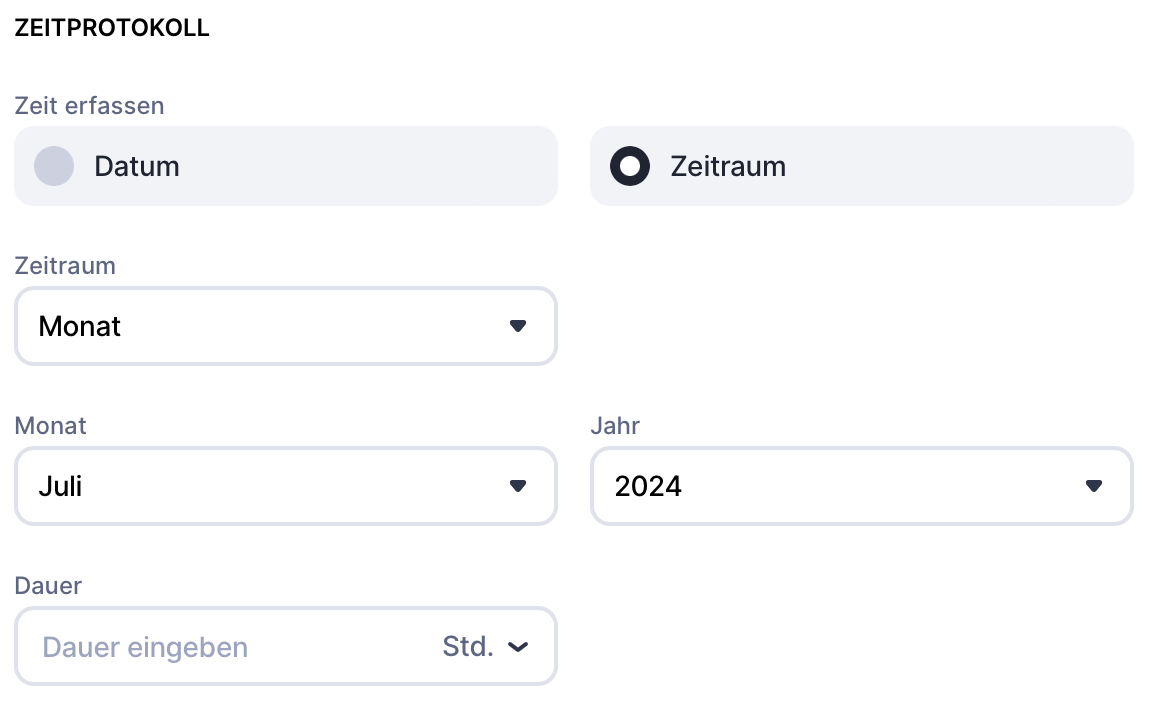Click the arrow icon in Jahr dropdown
Screen dimensions: 1162x722
(1093, 486)
